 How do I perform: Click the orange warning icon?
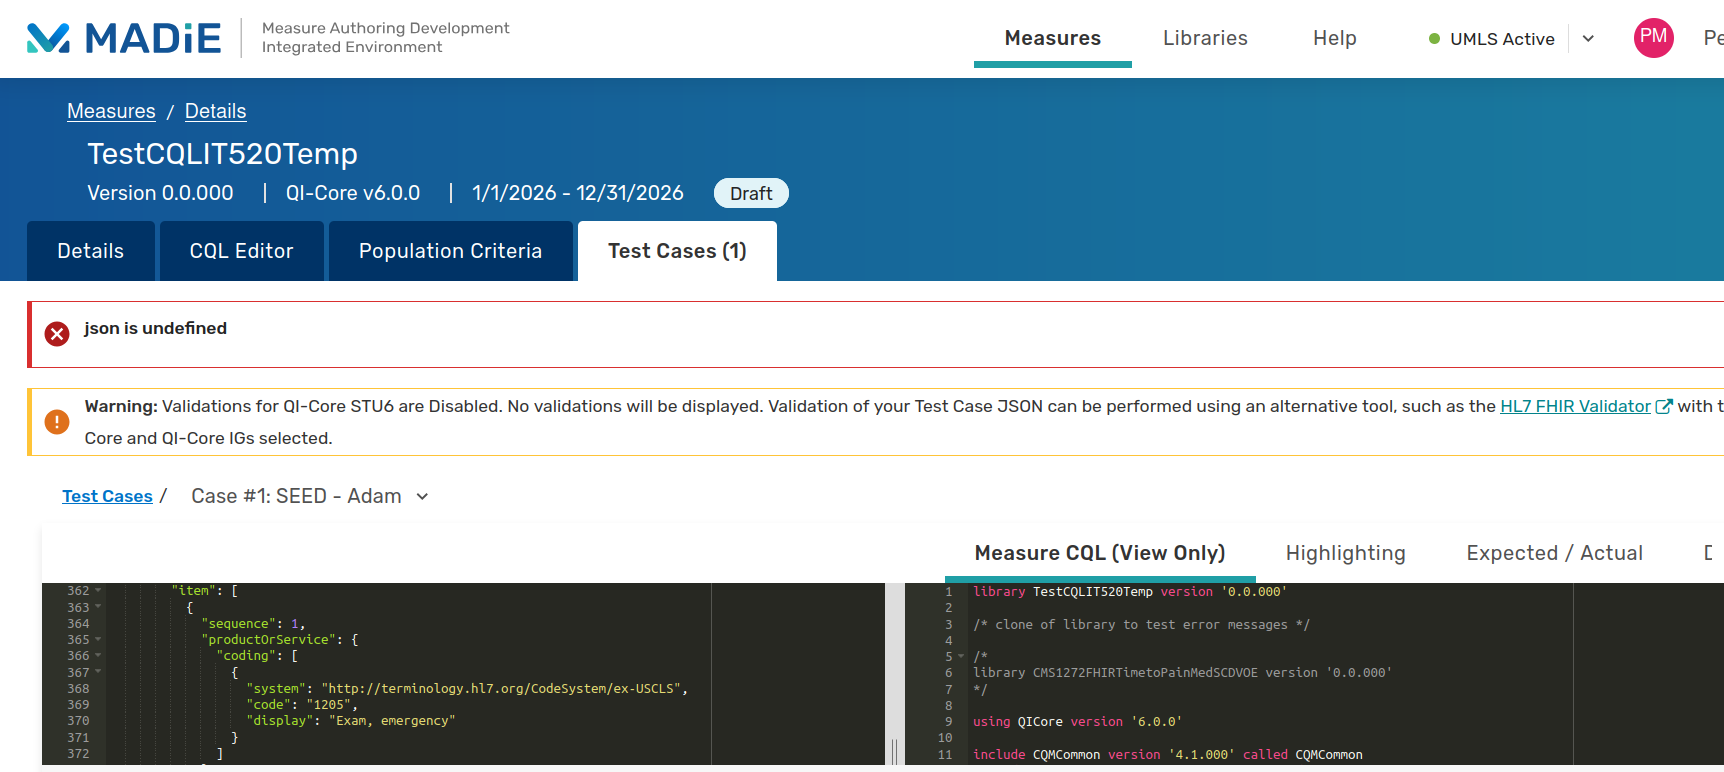click(57, 422)
